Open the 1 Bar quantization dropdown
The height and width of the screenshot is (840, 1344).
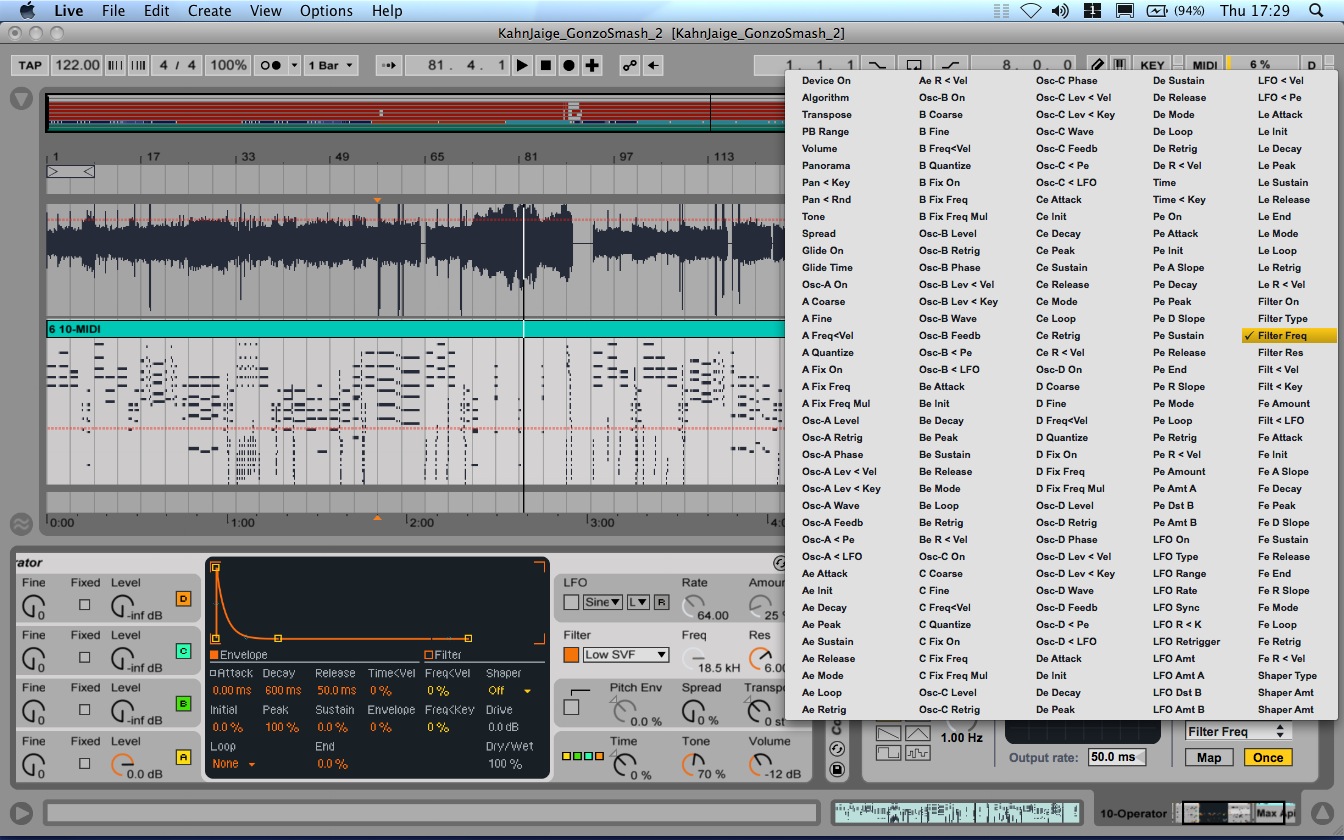pos(331,65)
